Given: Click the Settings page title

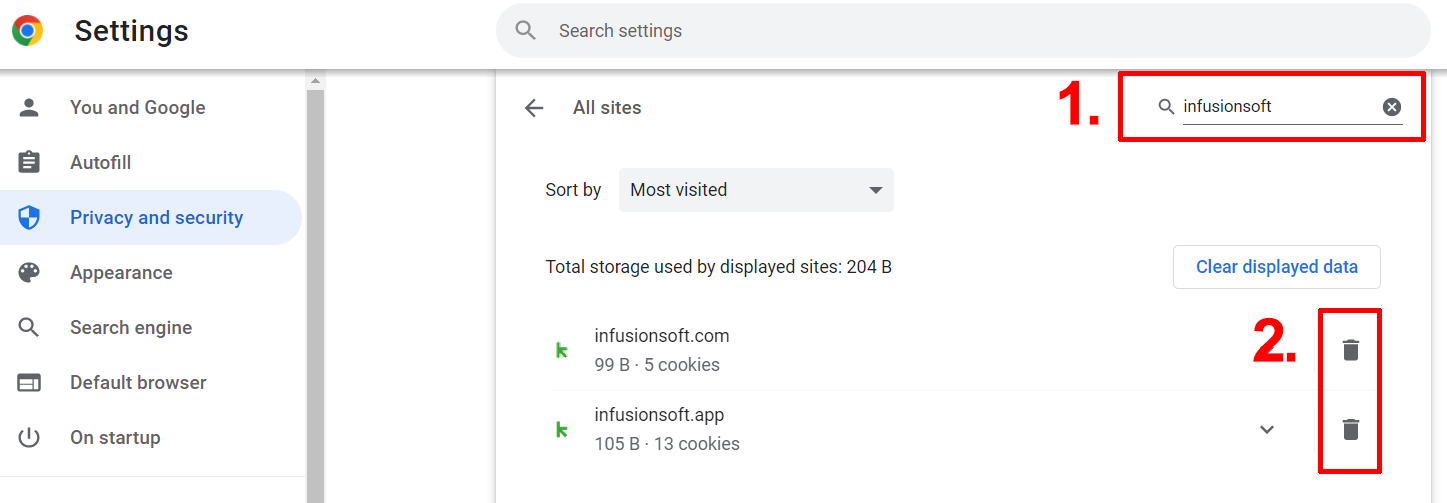Looking at the screenshot, I should 131,31.
